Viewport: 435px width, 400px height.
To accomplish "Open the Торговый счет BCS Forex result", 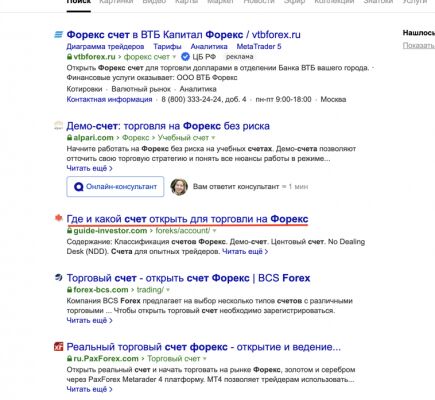I will click(x=188, y=278).
